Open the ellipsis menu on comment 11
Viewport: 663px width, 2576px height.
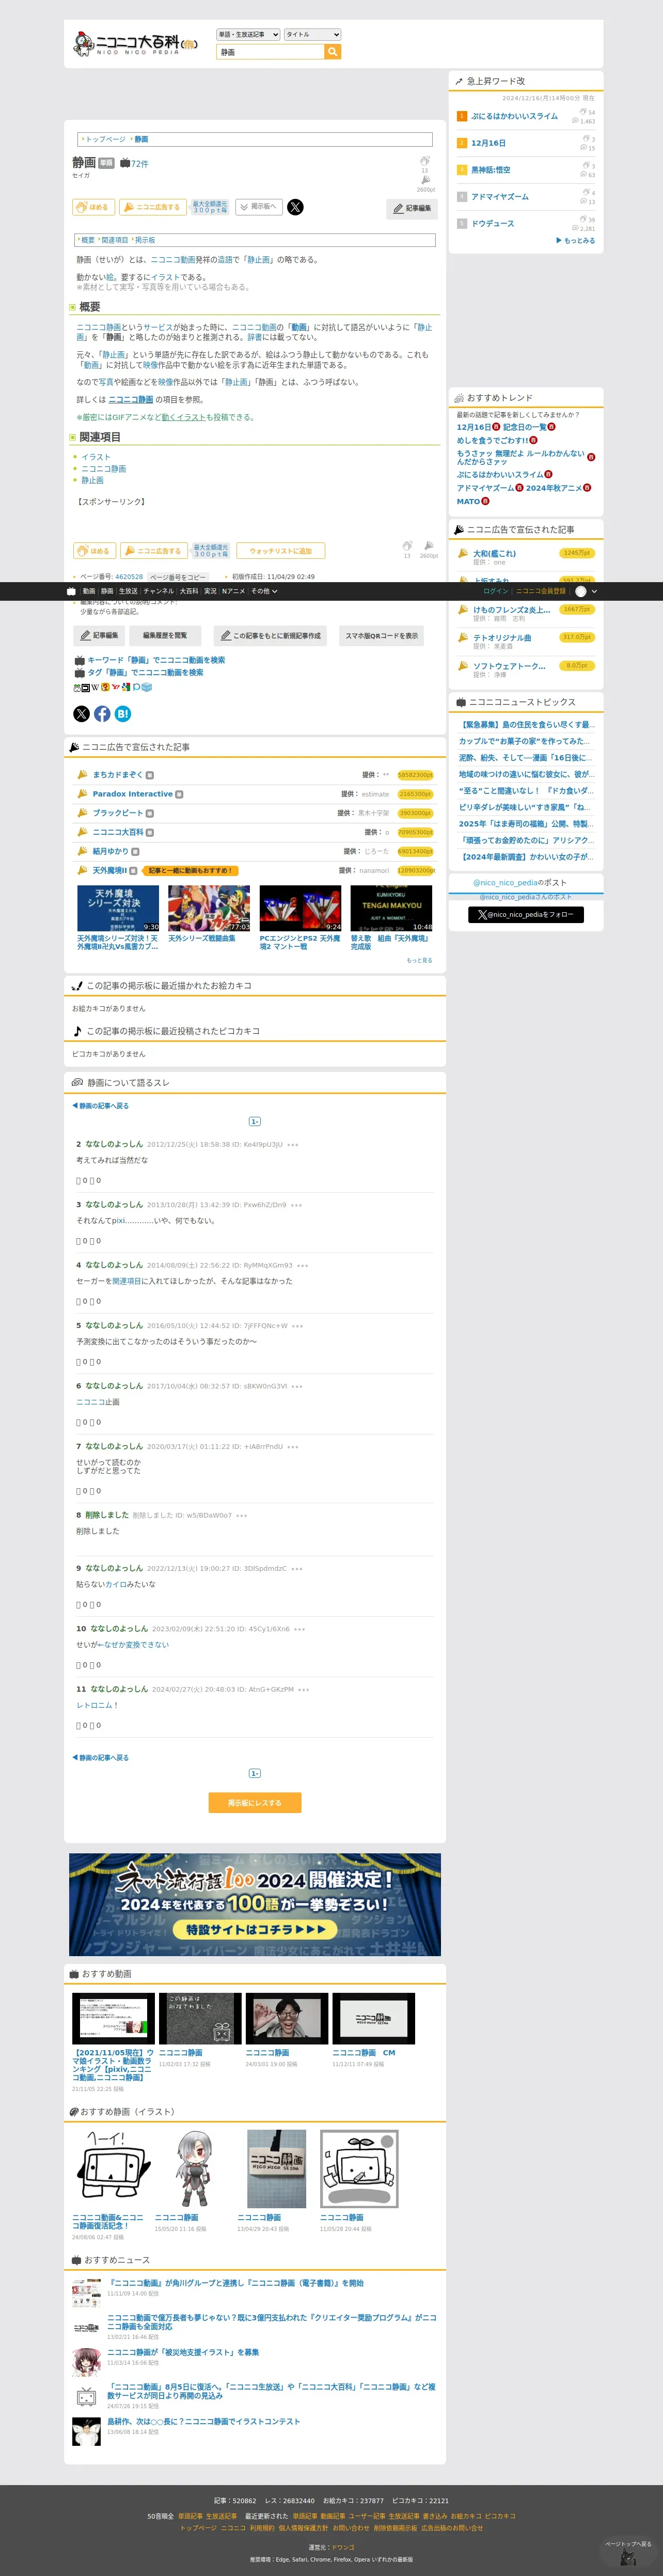coord(303,1690)
